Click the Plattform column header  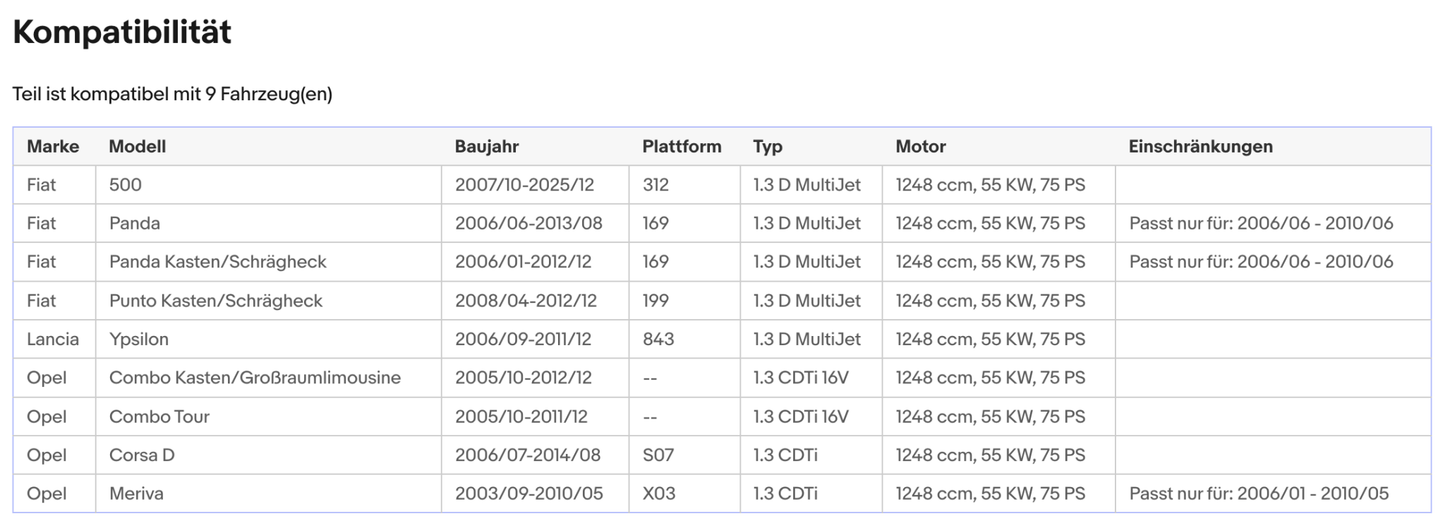681,146
